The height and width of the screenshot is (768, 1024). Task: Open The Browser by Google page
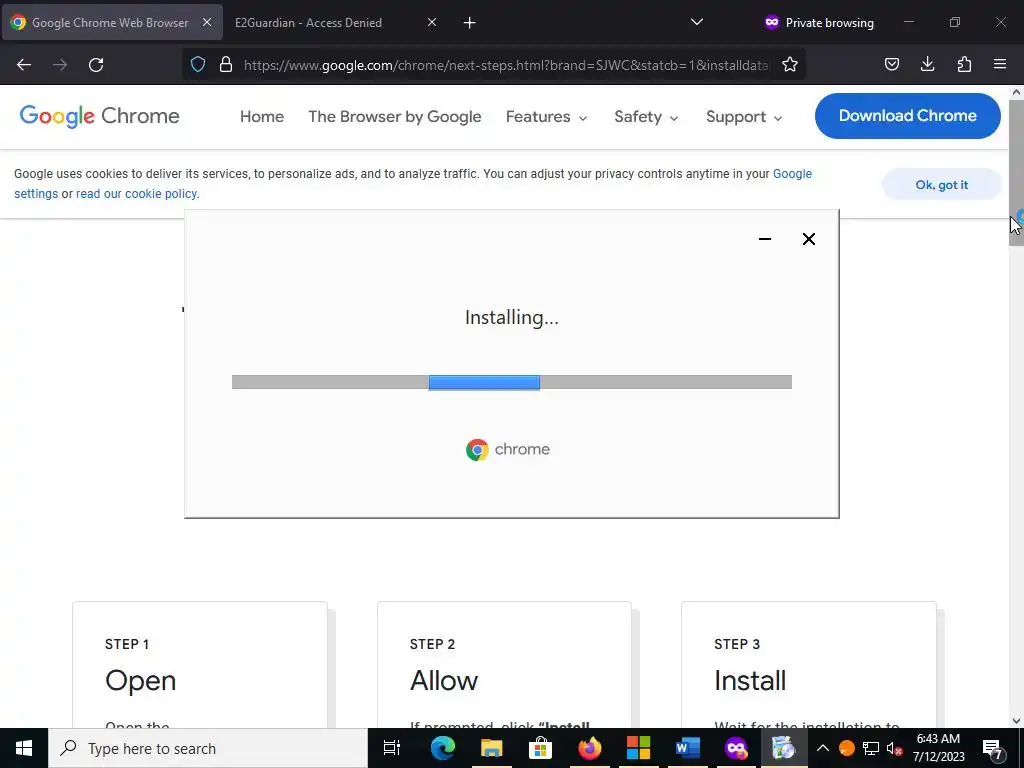pos(394,117)
